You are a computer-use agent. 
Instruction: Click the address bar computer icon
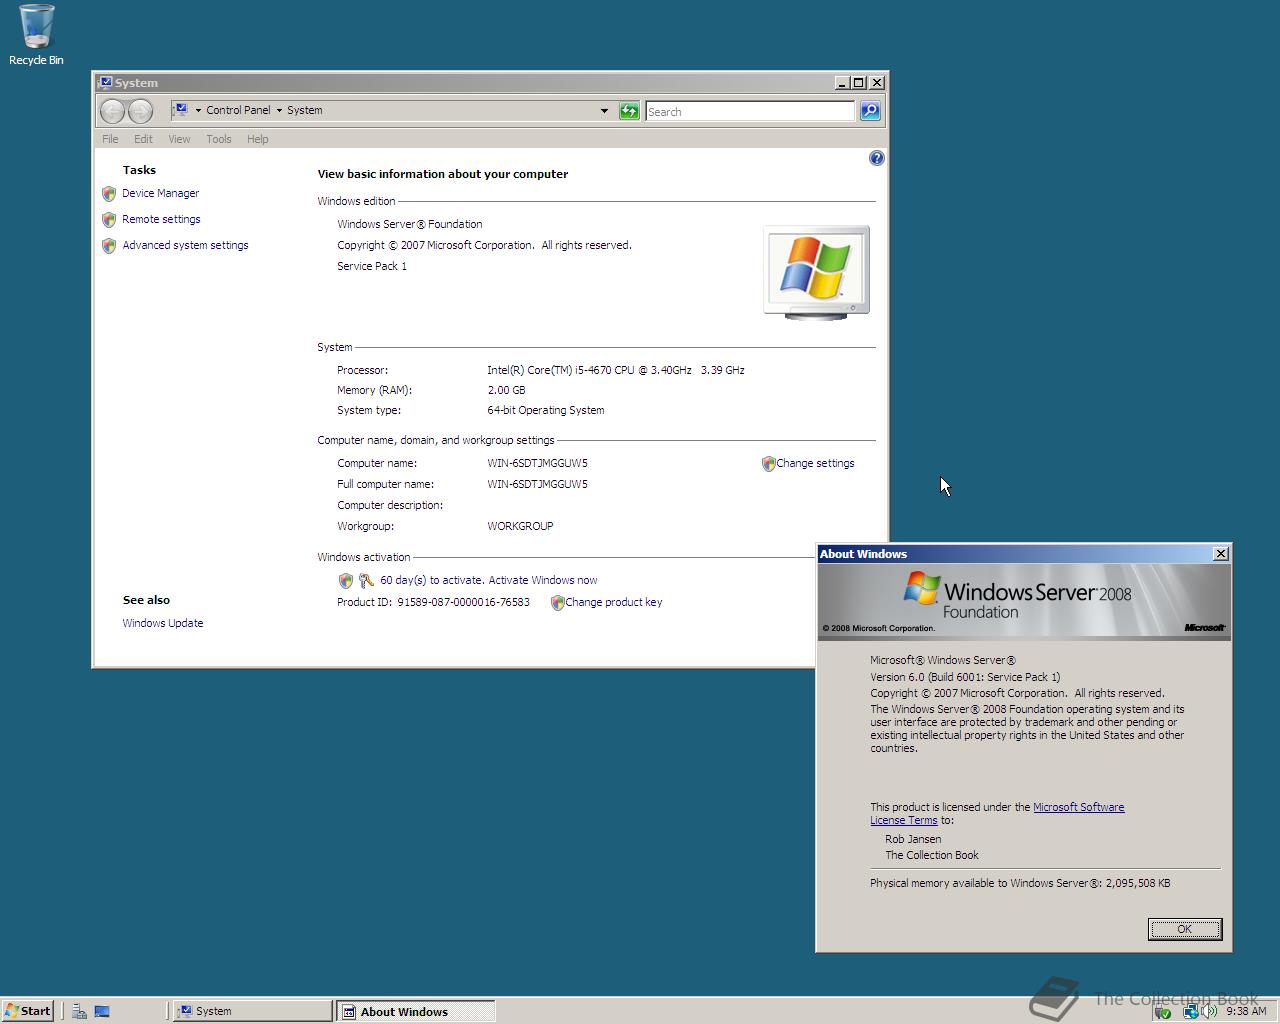pyautogui.click(x=180, y=110)
